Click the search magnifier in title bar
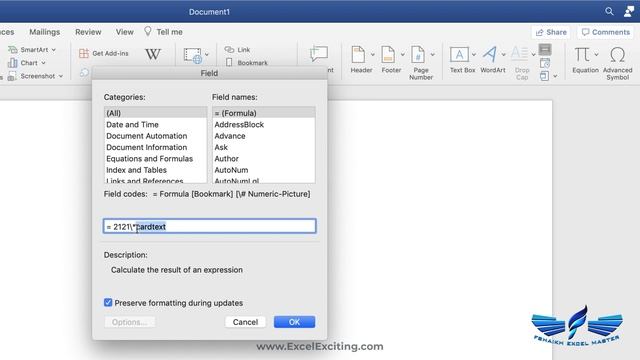Viewport: 640px width, 360px height. 609,11
